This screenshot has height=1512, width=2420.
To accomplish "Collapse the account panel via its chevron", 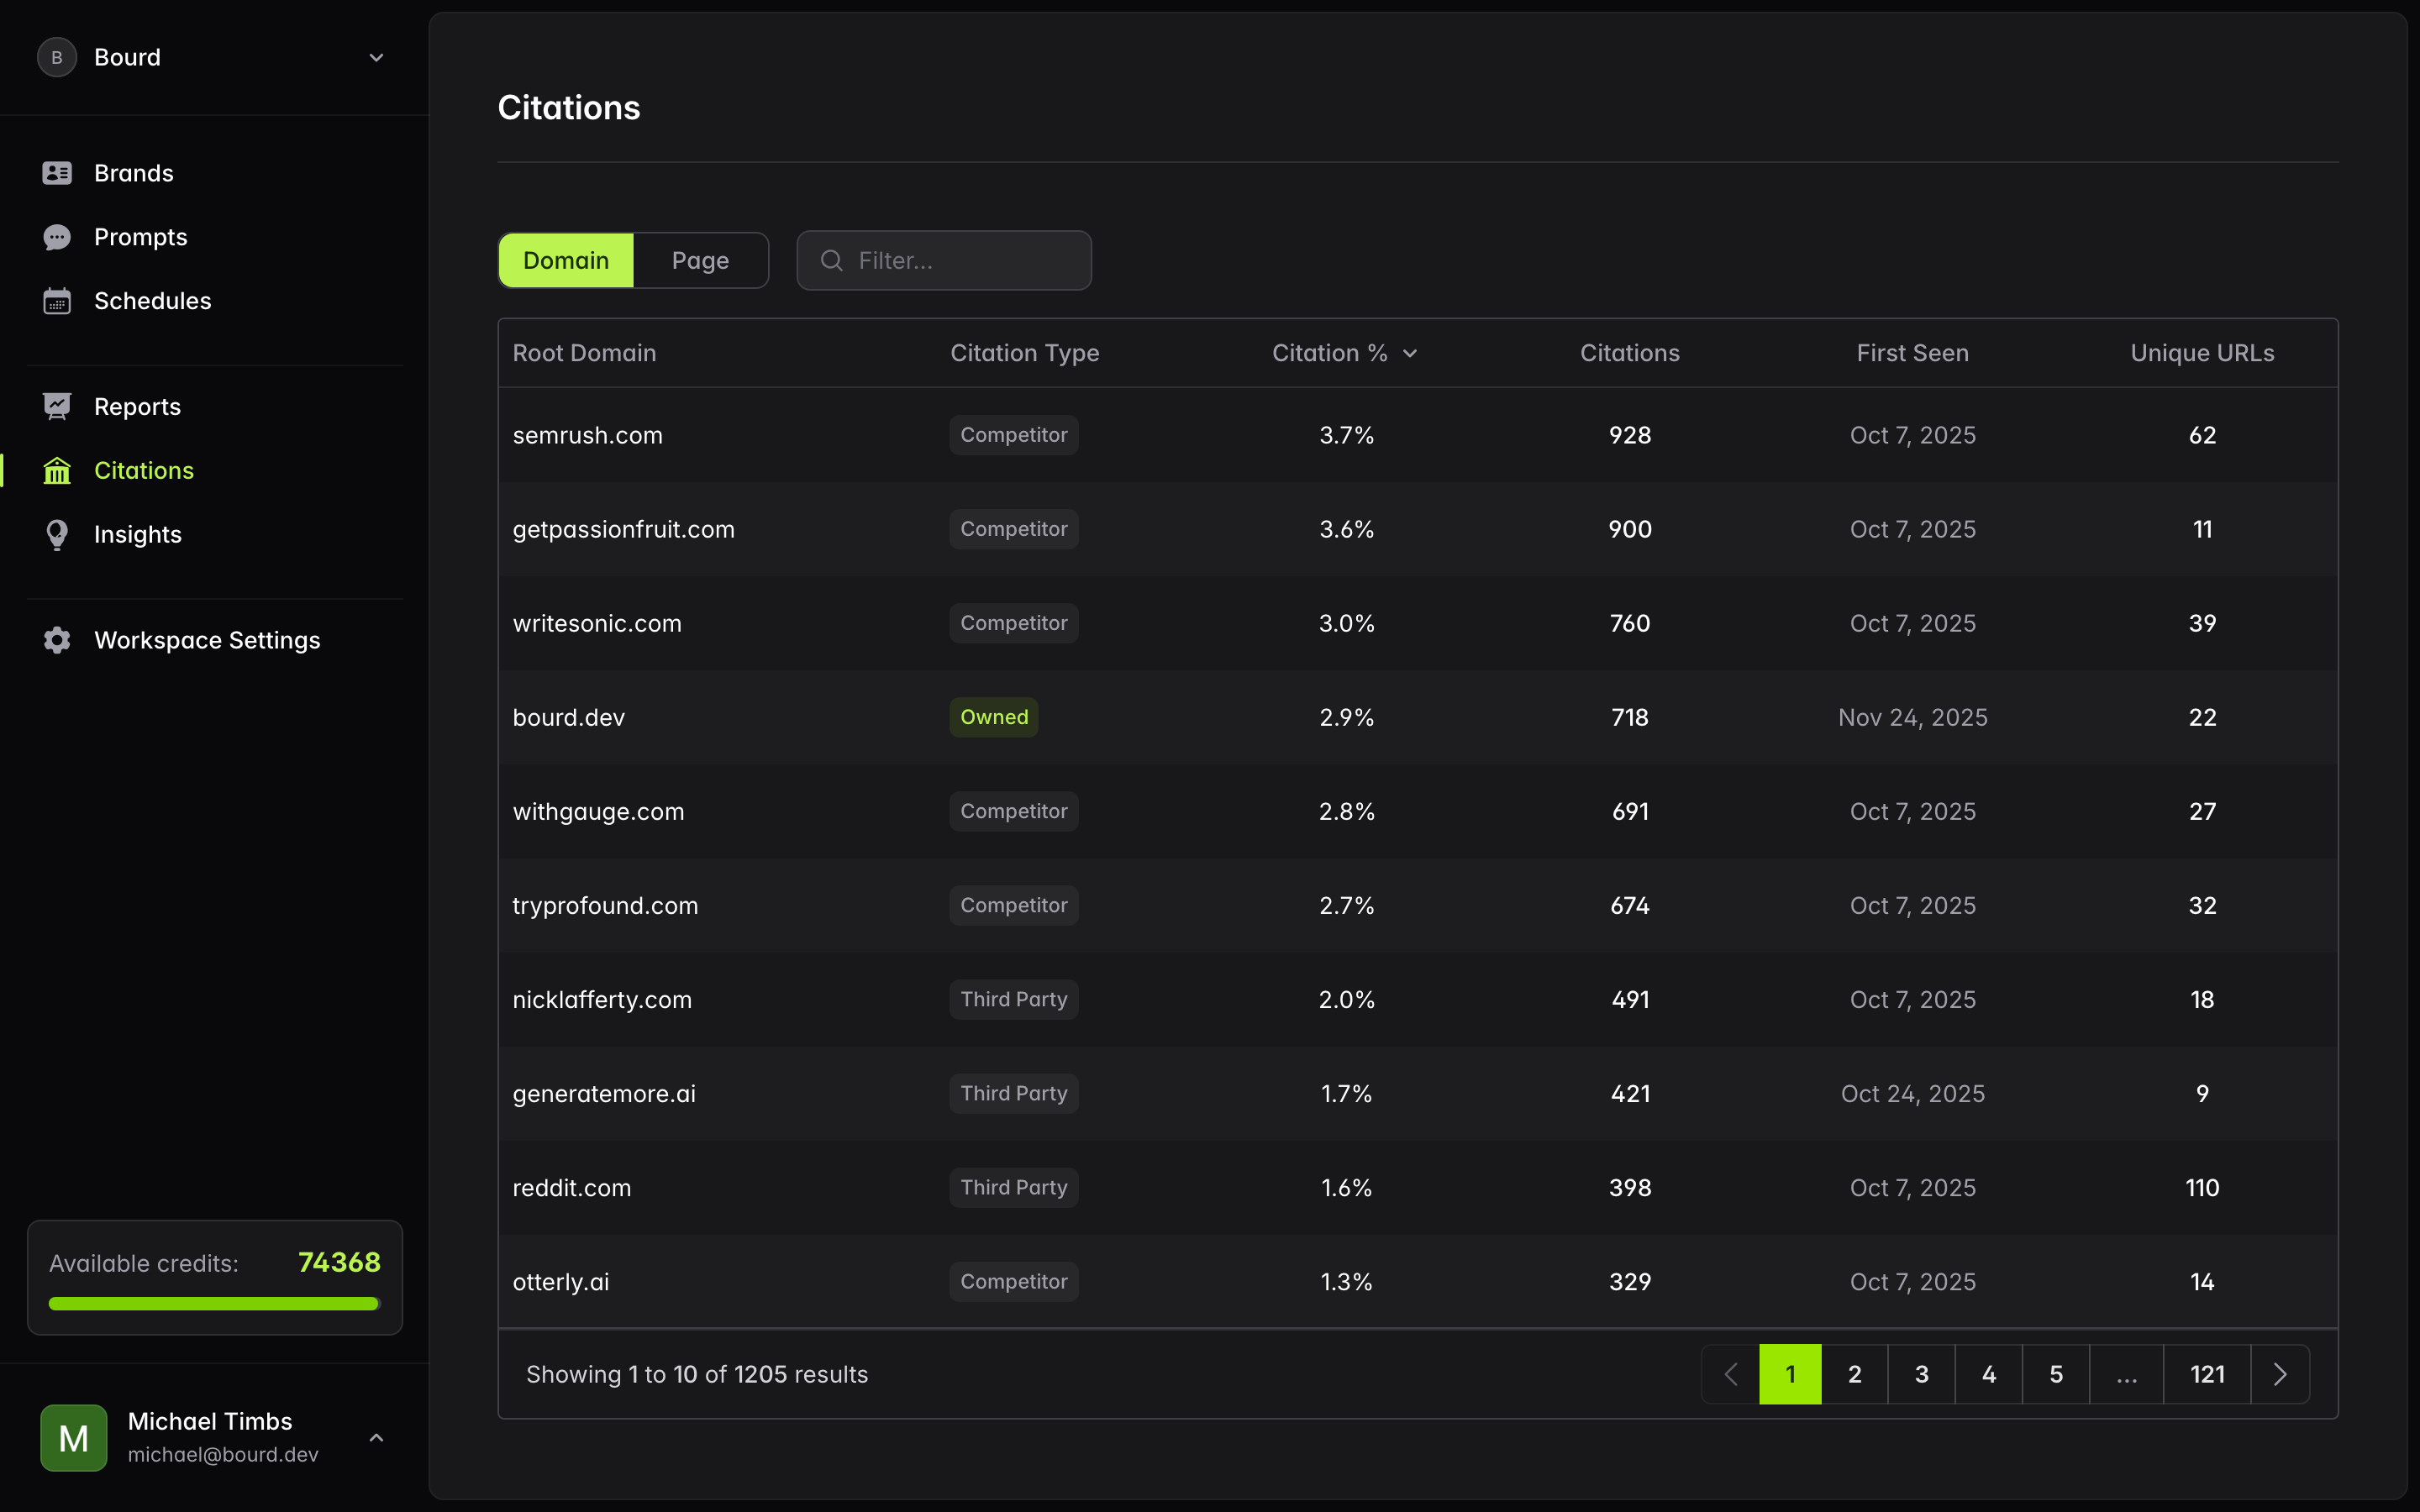I will (376, 1437).
